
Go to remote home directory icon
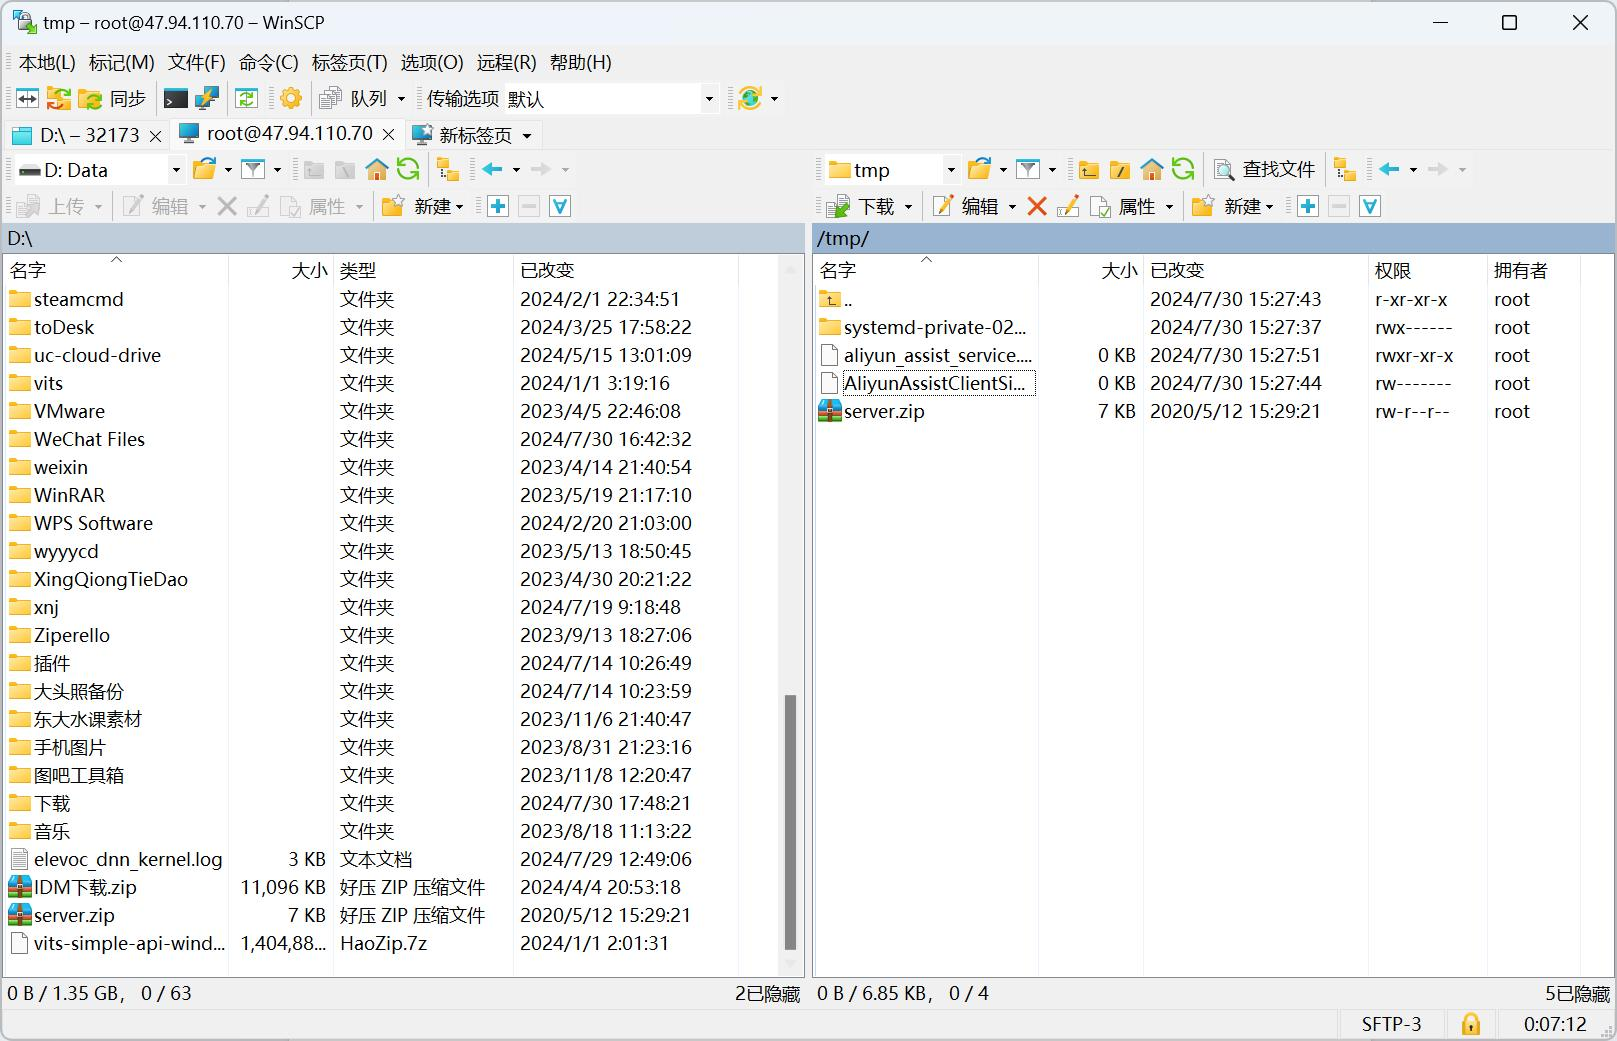(x=1152, y=169)
